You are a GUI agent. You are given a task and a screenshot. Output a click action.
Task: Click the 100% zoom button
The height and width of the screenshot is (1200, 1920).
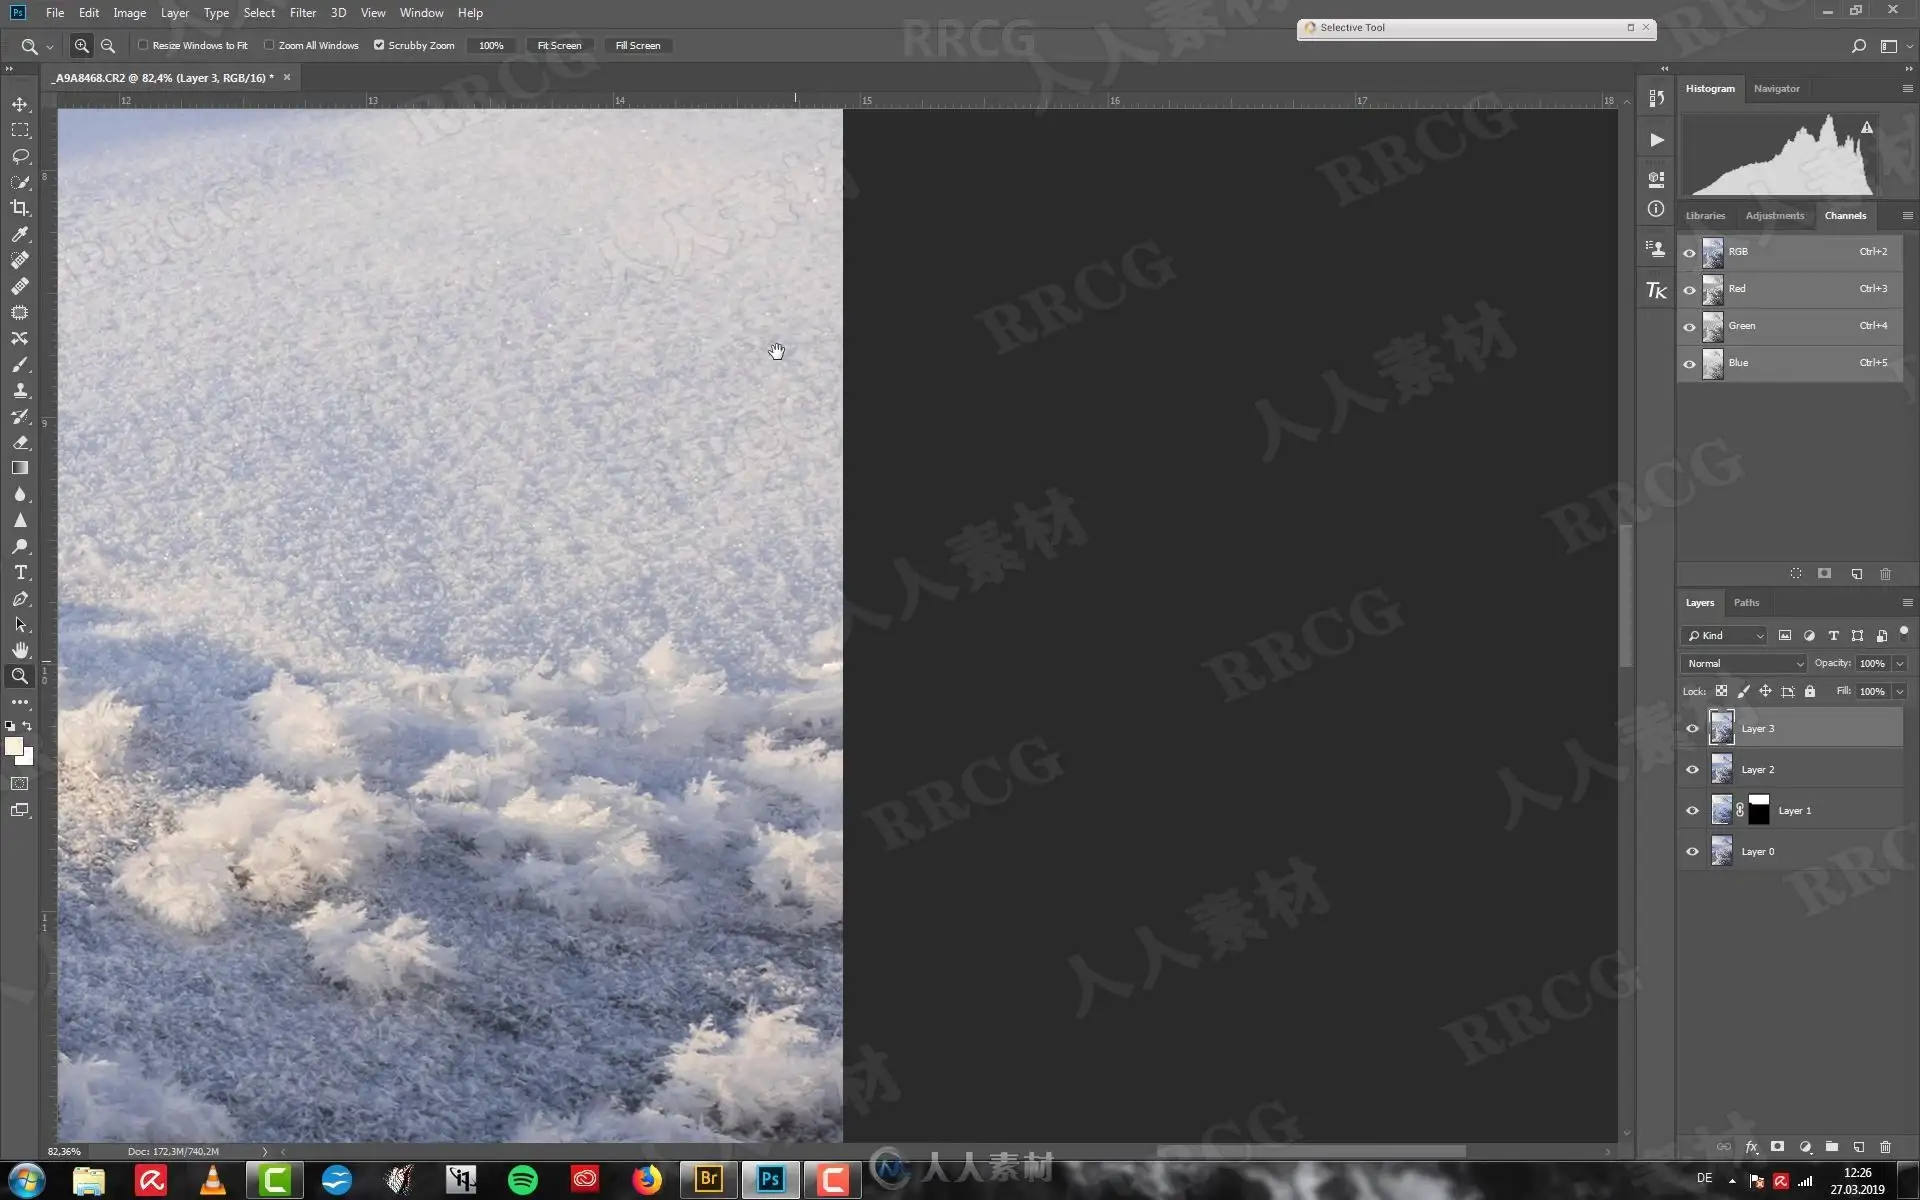click(491, 45)
